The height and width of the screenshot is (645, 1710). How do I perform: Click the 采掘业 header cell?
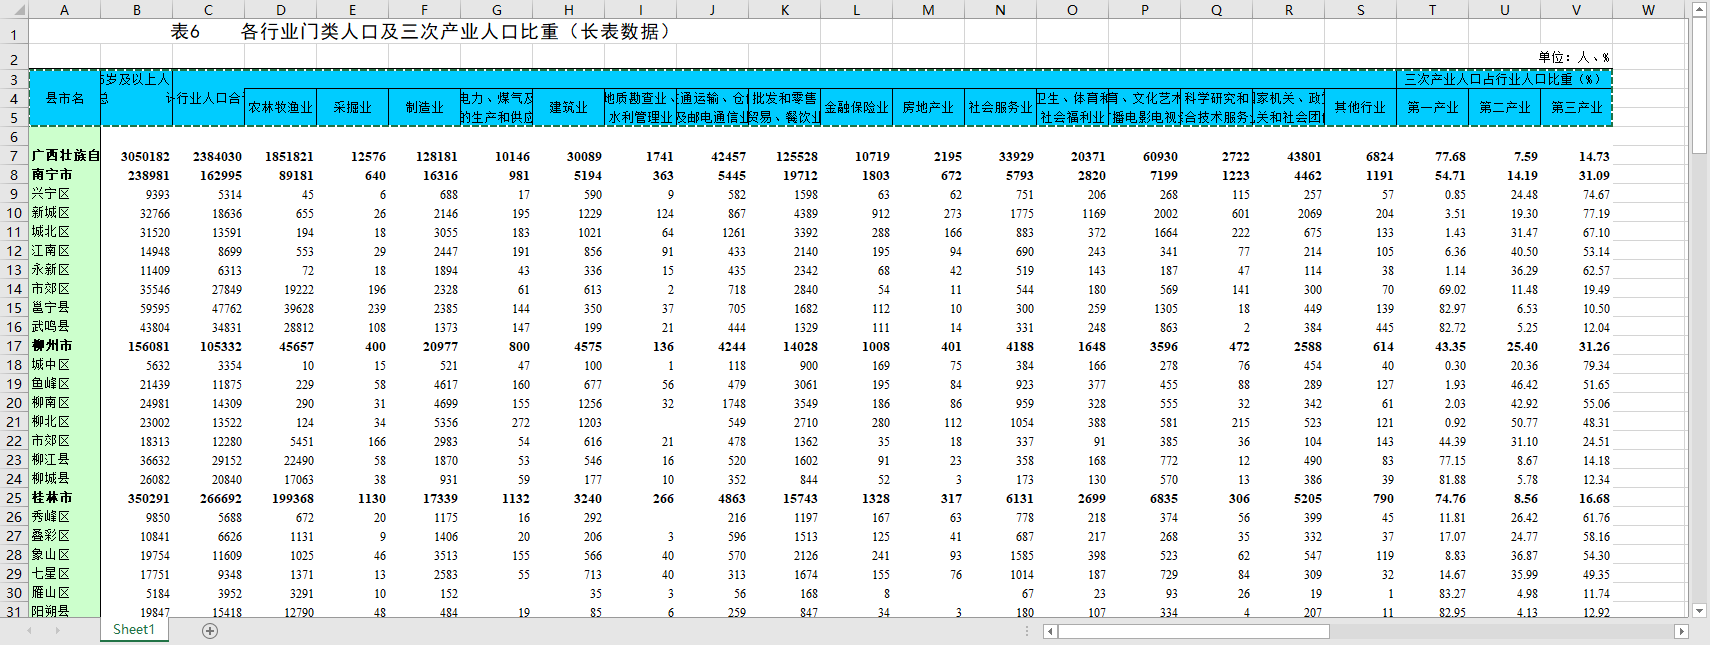pyautogui.click(x=353, y=107)
